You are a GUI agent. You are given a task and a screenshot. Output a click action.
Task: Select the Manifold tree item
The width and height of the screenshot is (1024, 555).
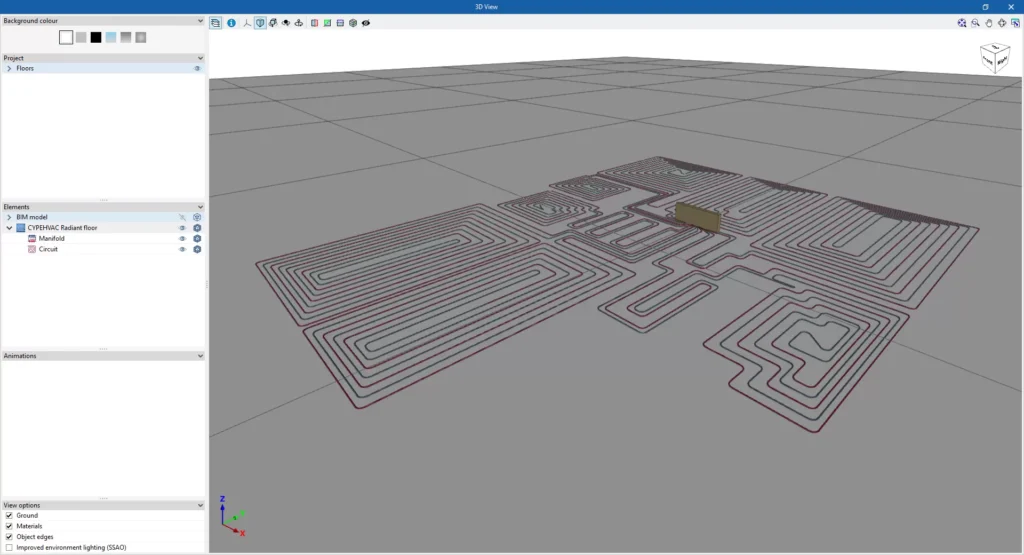point(52,238)
